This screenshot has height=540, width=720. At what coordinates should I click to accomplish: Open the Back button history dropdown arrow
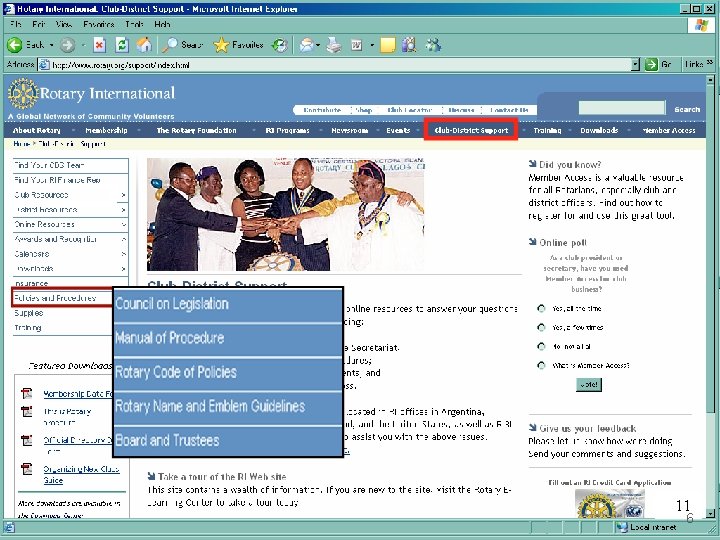[51, 45]
